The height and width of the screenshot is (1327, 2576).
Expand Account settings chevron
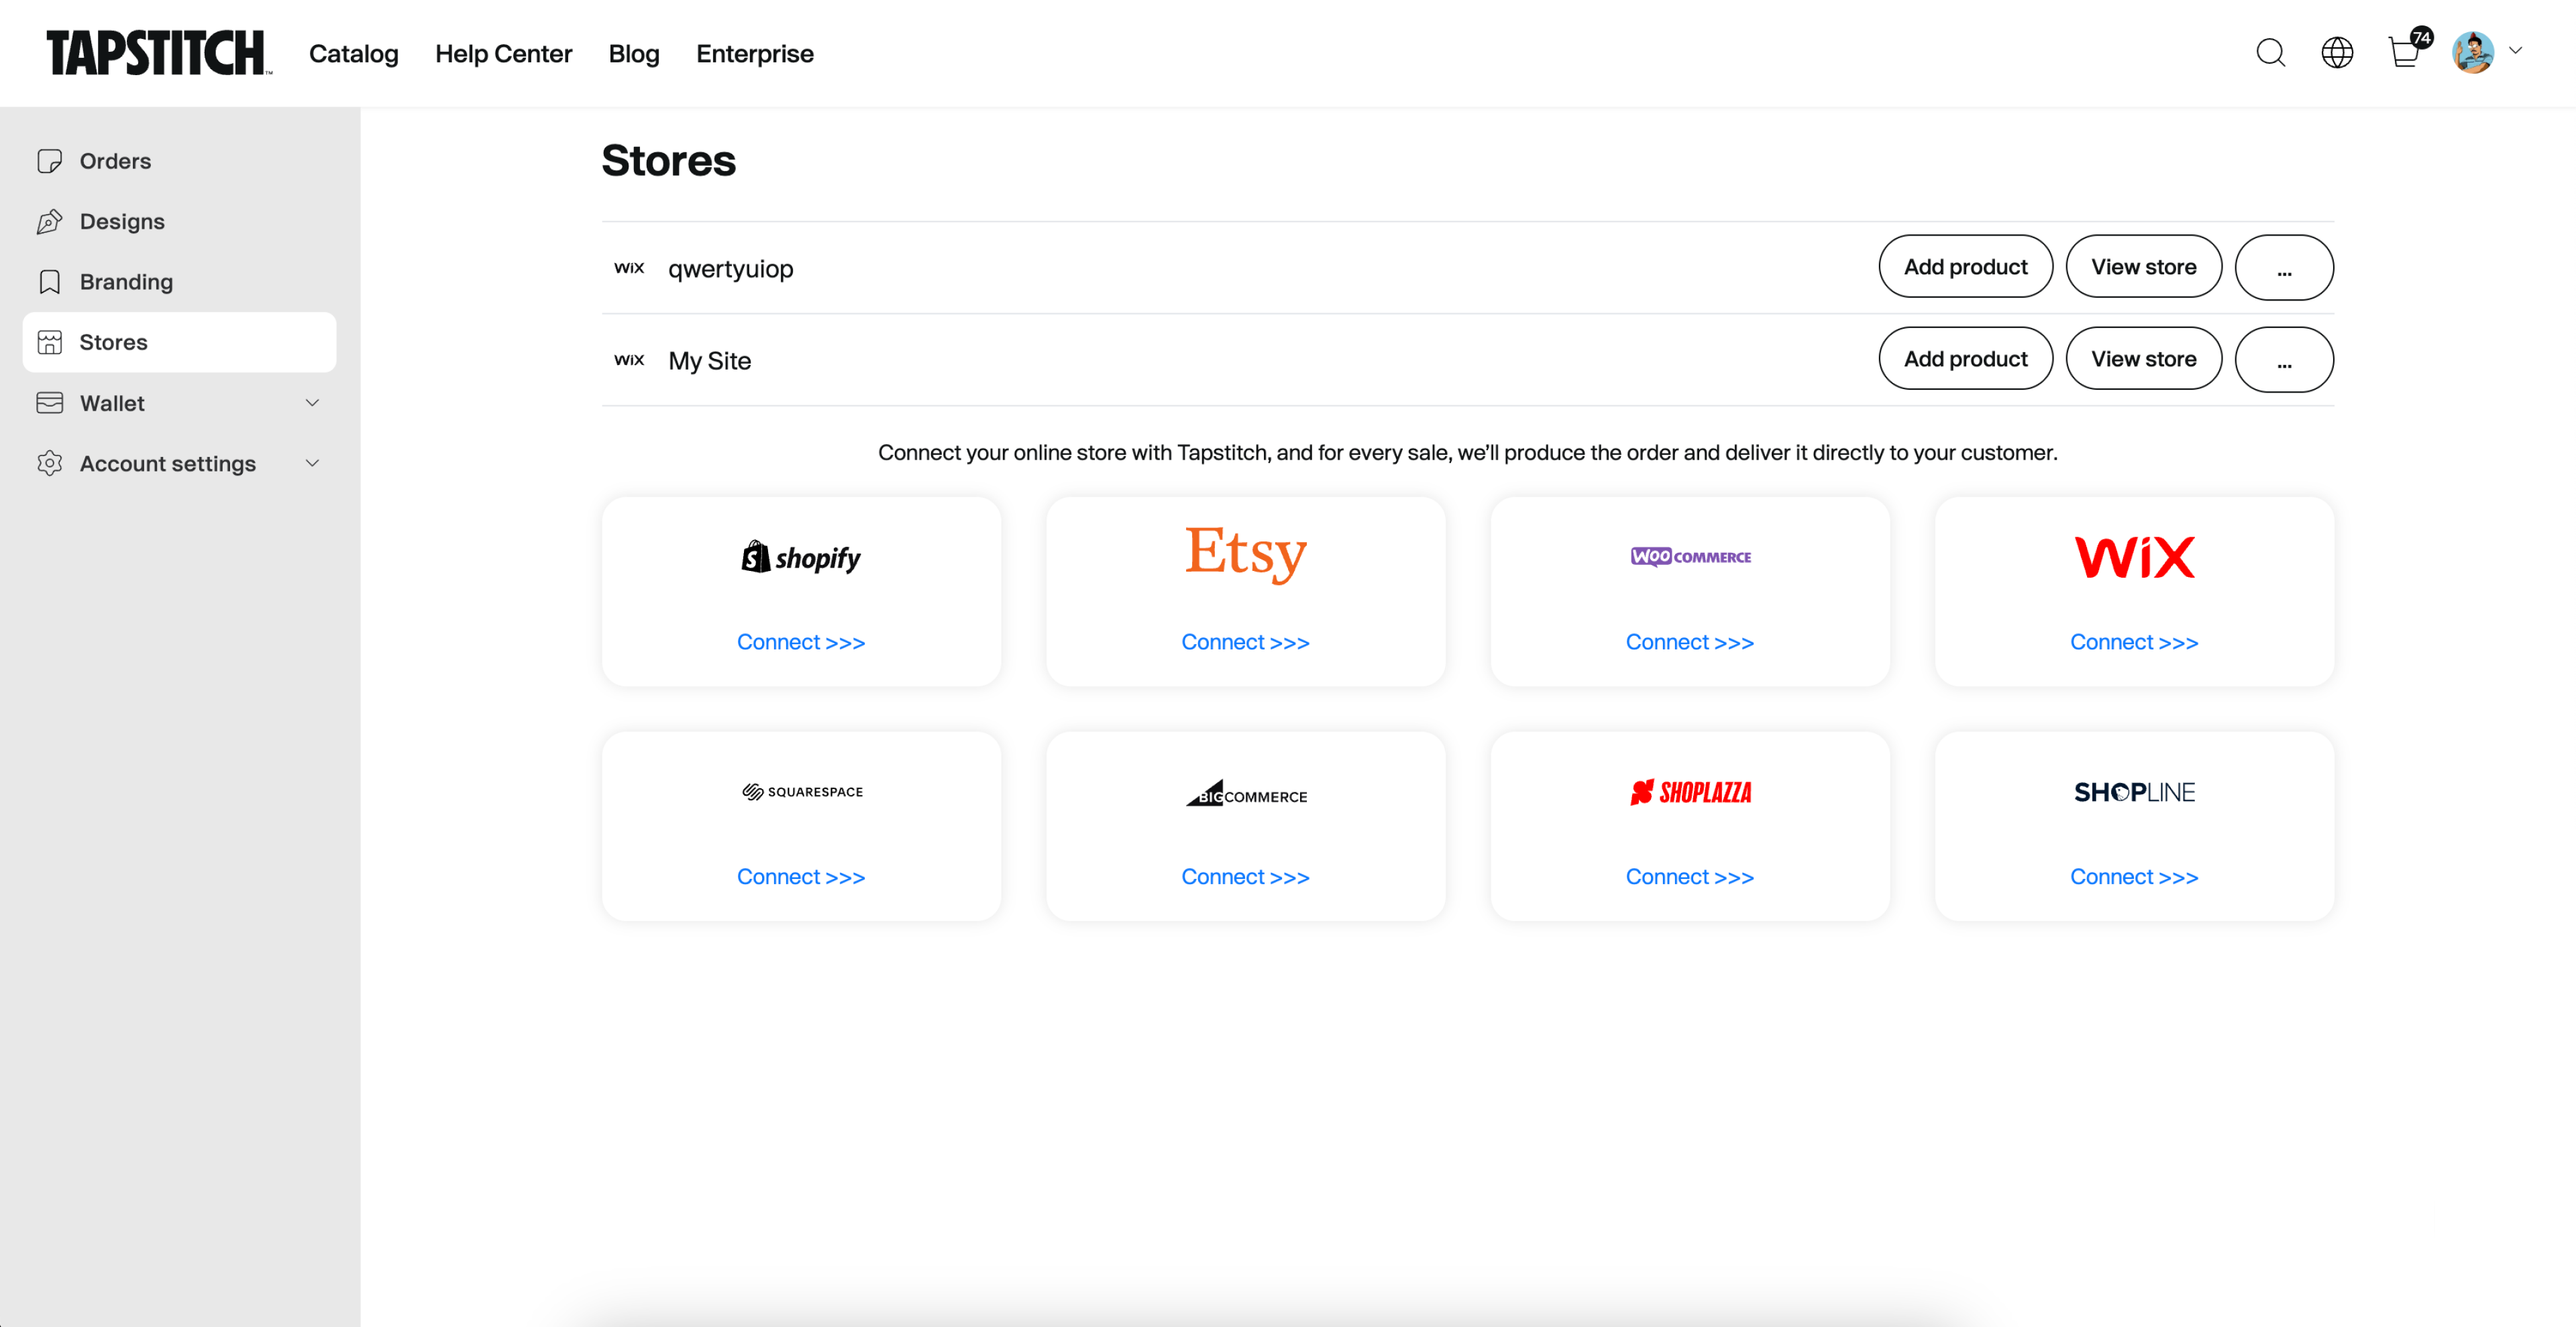click(x=312, y=463)
